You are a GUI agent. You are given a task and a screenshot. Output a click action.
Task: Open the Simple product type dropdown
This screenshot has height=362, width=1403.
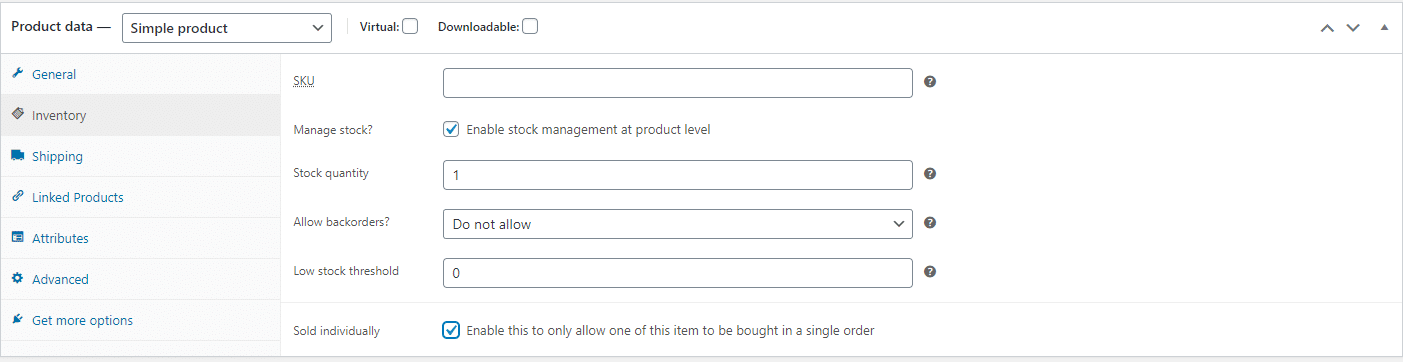pyautogui.click(x=227, y=28)
